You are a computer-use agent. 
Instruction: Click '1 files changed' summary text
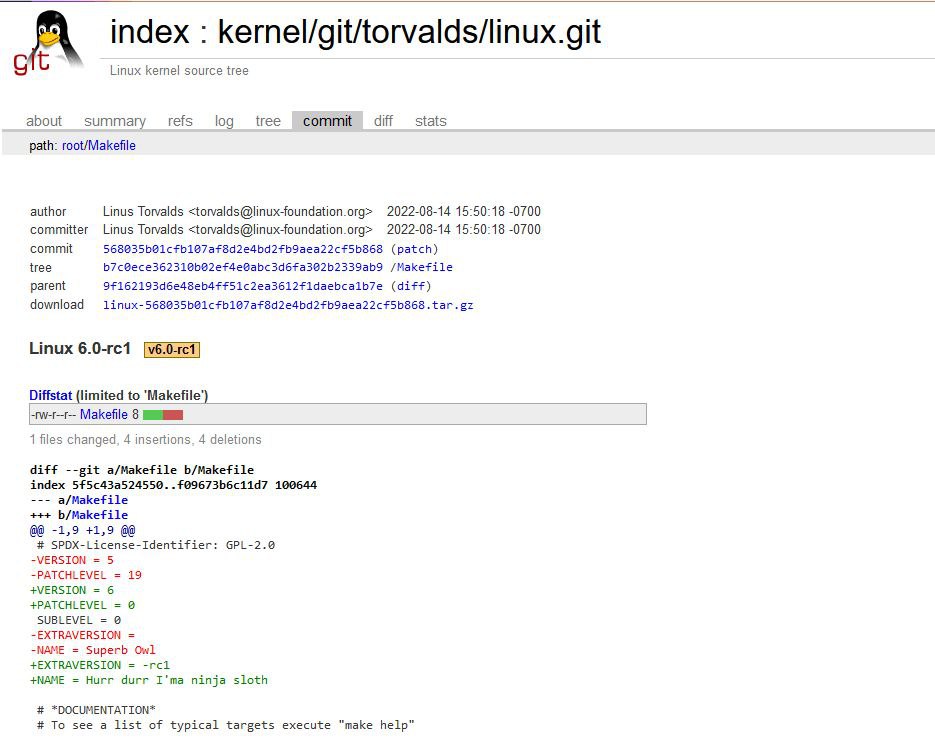click(73, 439)
